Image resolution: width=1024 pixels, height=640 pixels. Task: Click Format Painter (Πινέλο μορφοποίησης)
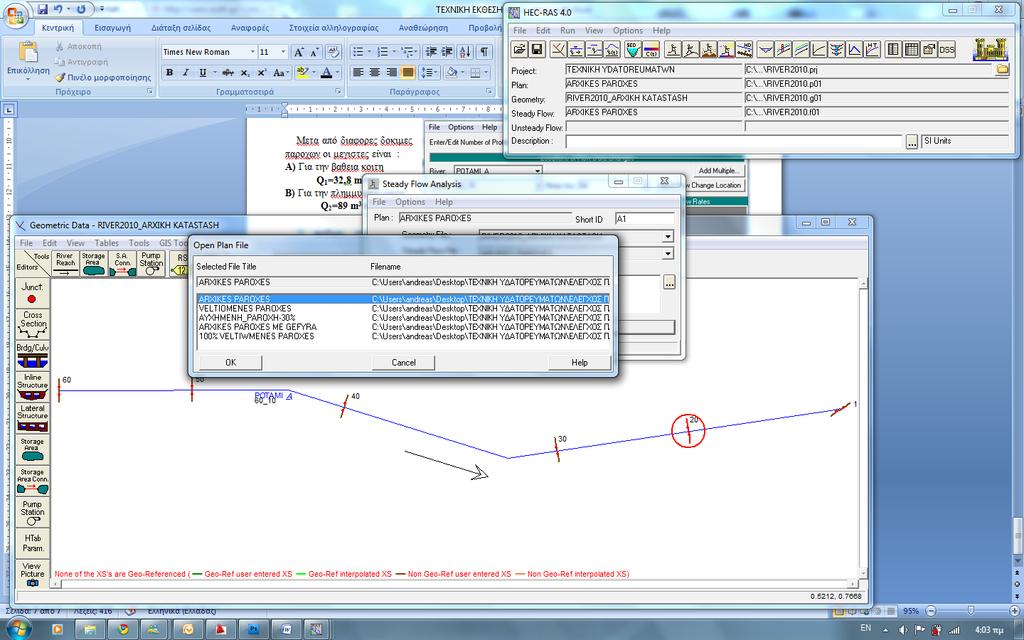click(103, 77)
